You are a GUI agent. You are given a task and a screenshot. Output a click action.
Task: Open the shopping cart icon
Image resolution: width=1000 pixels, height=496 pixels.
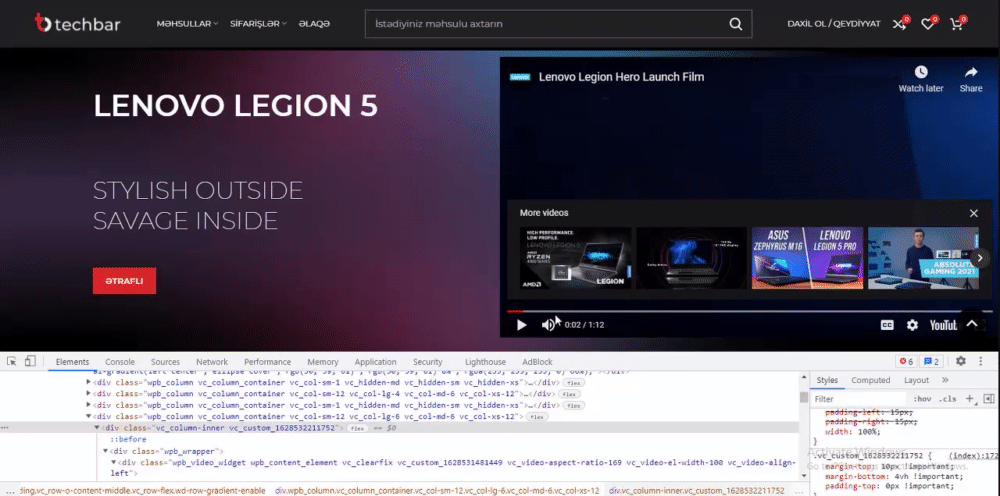click(x=957, y=24)
